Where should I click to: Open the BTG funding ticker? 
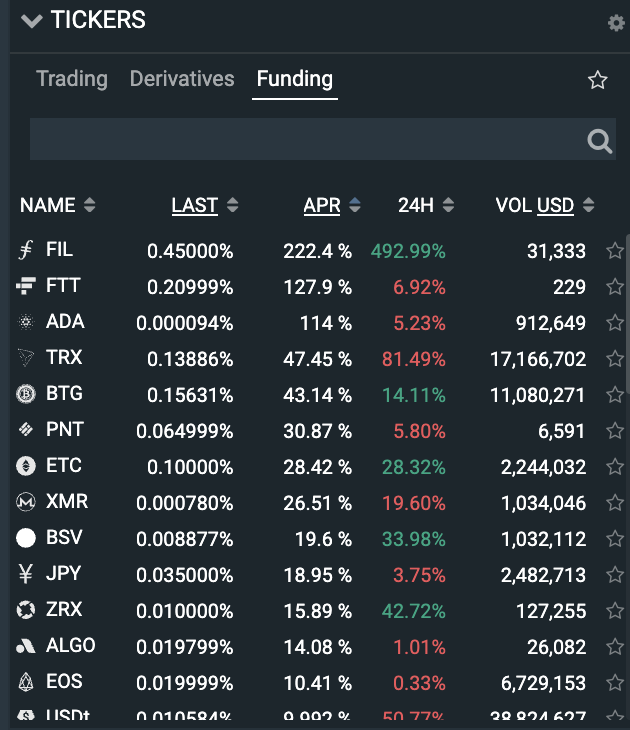coord(64,393)
